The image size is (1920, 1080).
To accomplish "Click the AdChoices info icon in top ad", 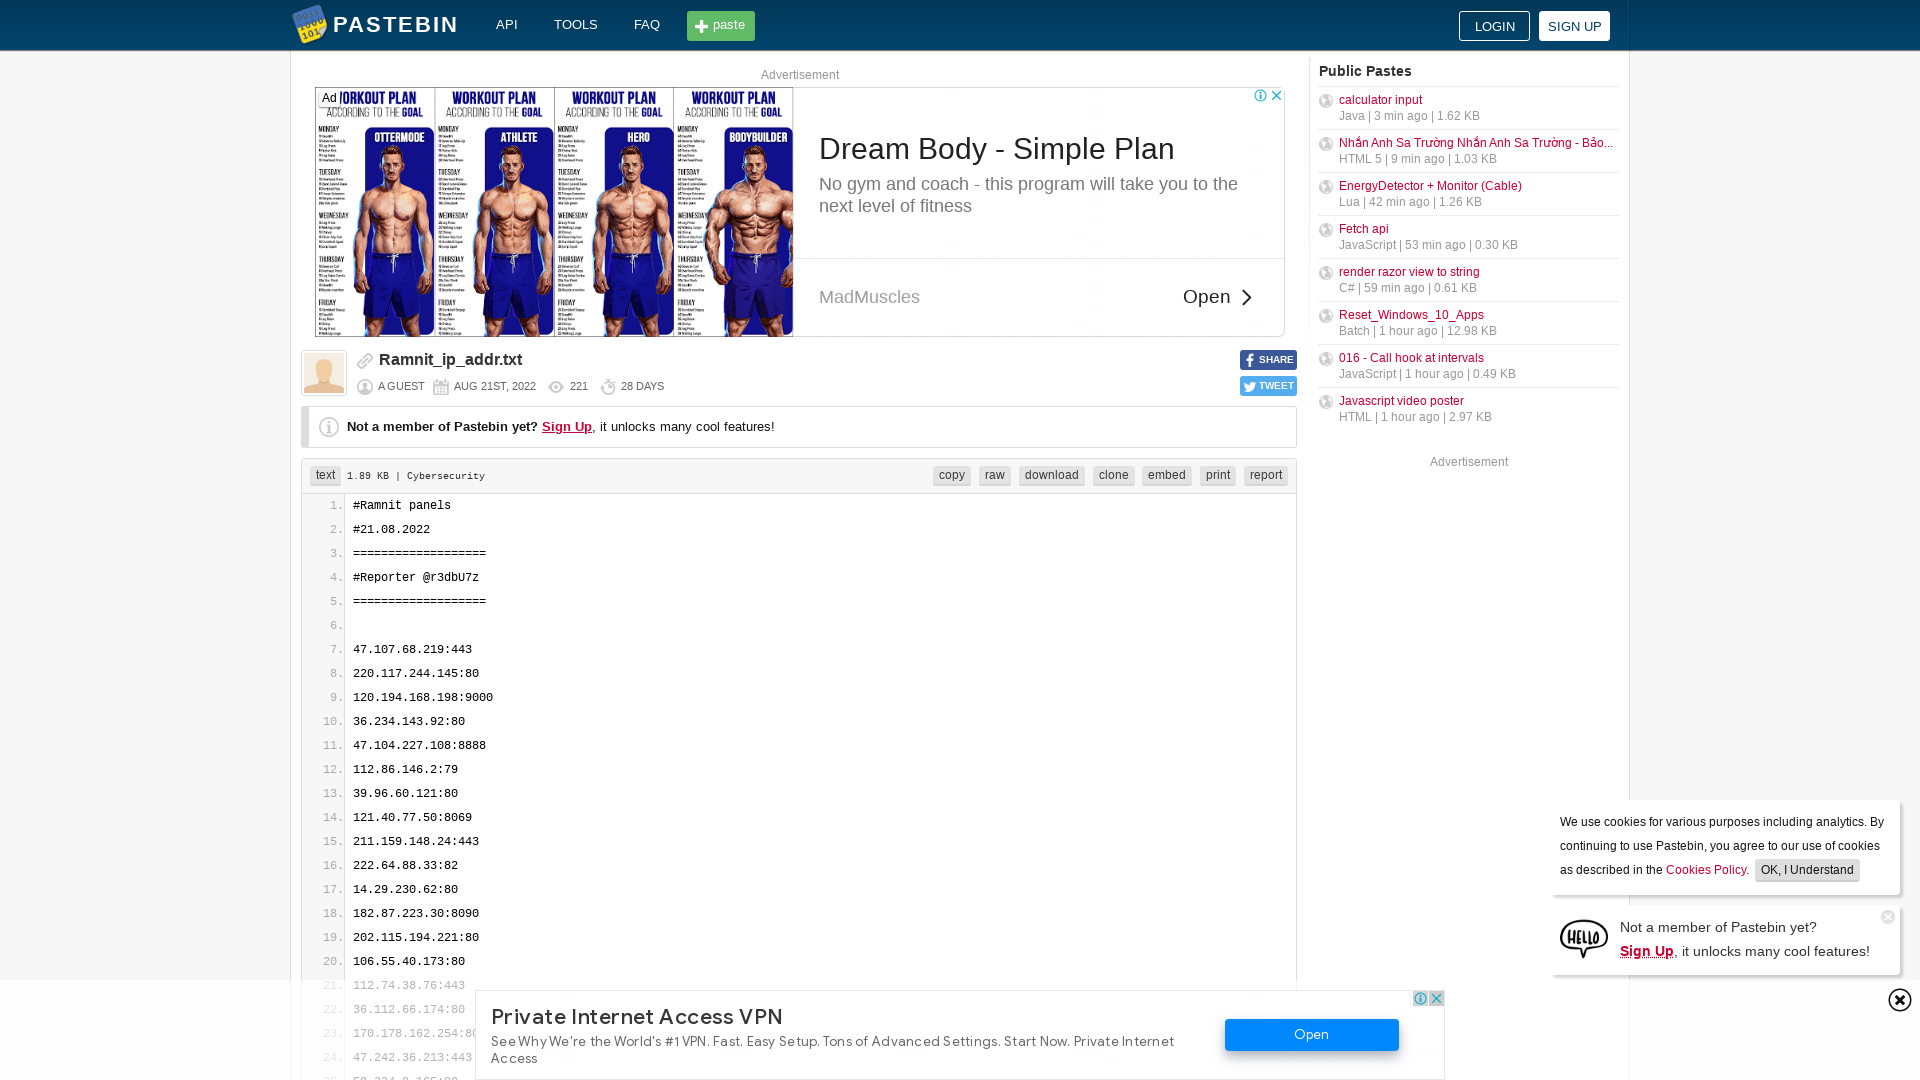I will coord(1260,96).
